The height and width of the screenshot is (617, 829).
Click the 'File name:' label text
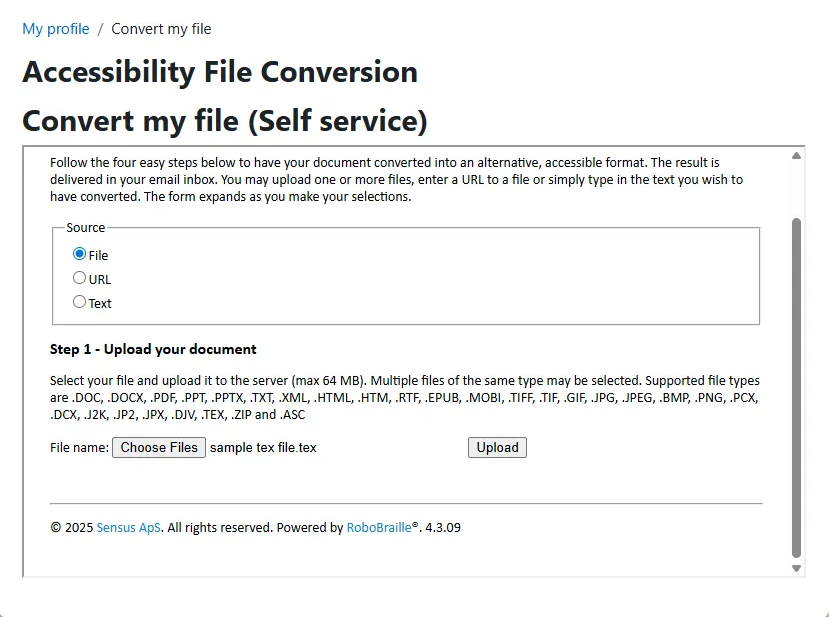tap(79, 448)
